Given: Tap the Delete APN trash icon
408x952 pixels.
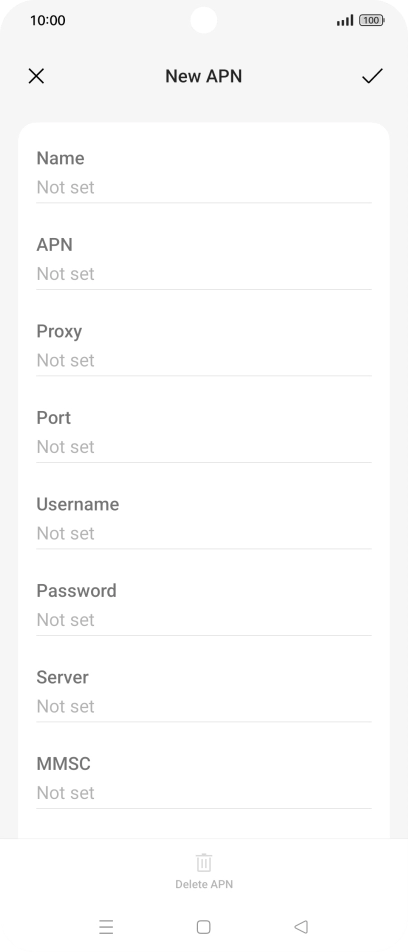Looking at the screenshot, I should [204, 862].
